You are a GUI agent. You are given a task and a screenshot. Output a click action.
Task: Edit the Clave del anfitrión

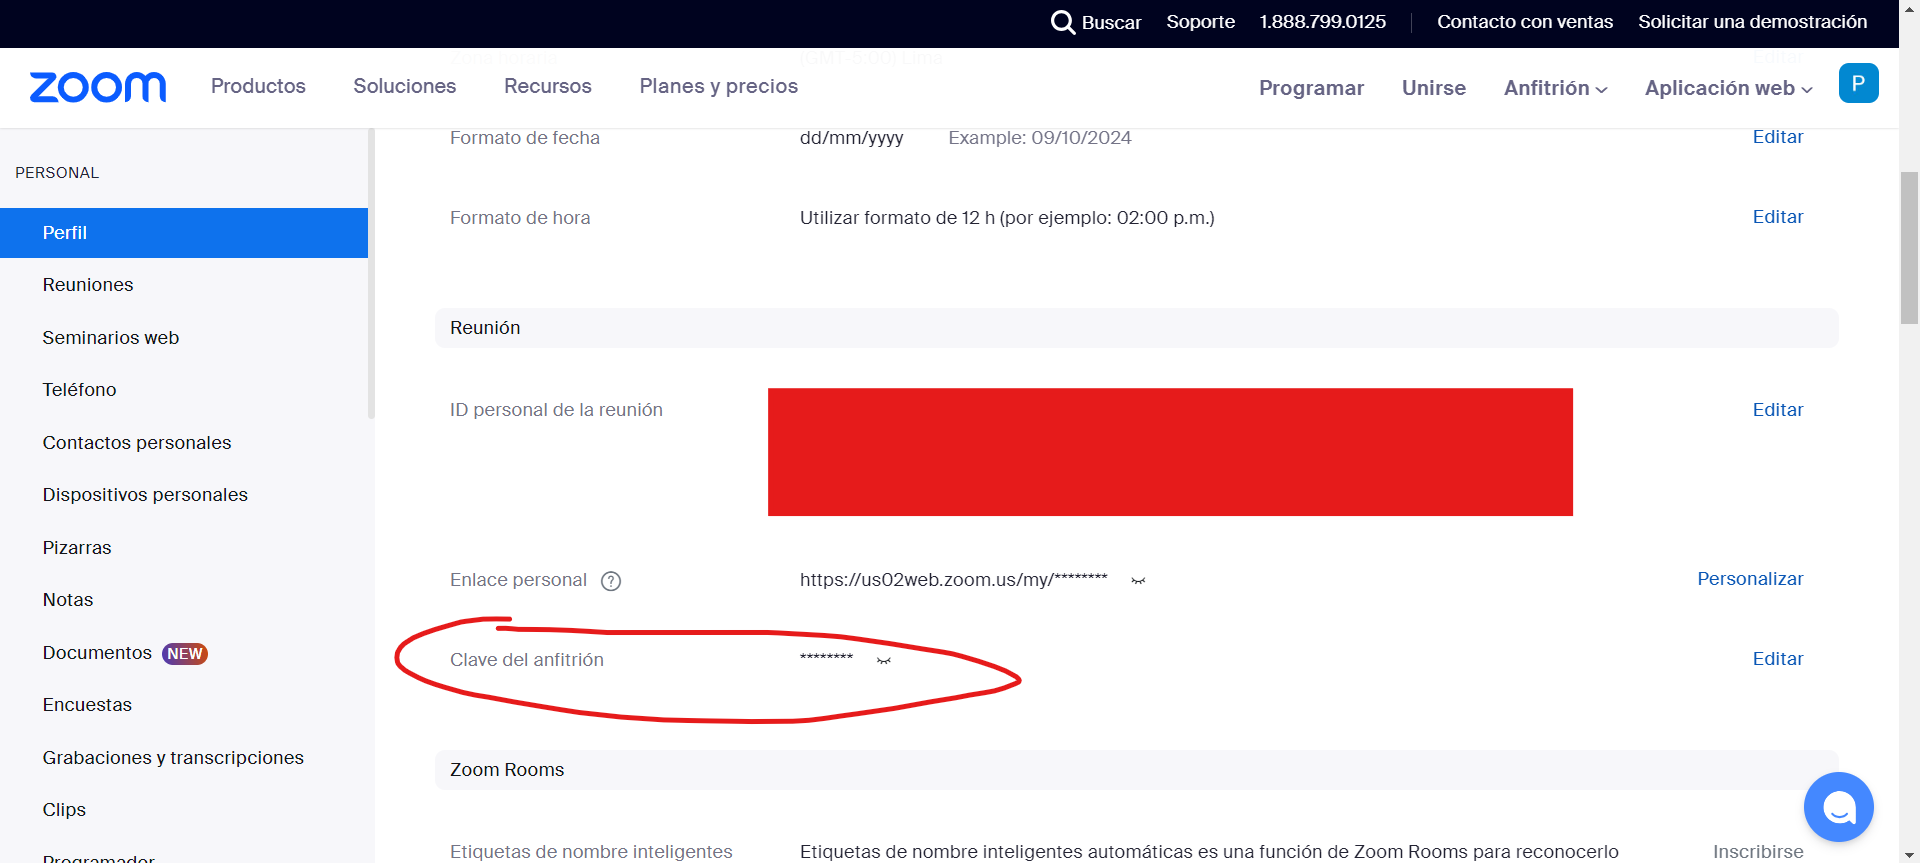pyautogui.click(x=1777, y=659)
